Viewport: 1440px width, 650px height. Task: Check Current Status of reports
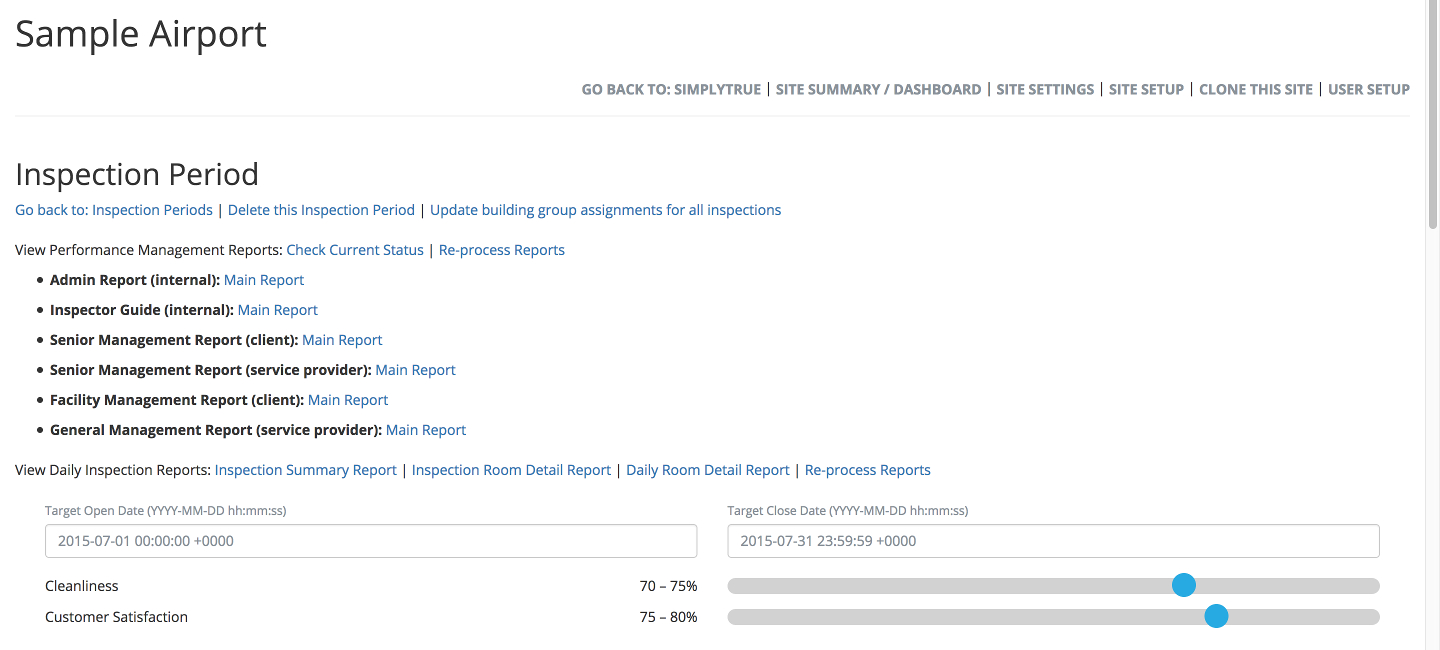[x=355, y=250]
